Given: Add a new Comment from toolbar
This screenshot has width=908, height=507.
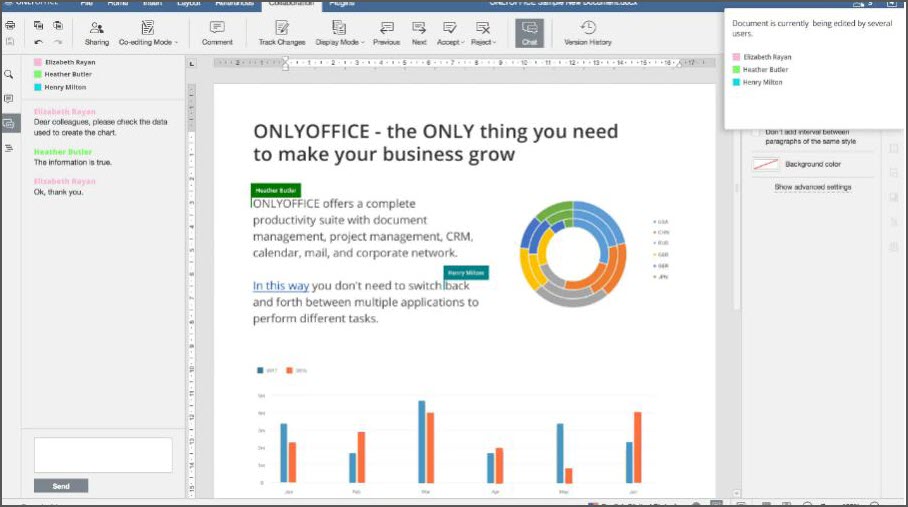Looking at the screenshot, I should pyautogui.click(x=217, y=32).
